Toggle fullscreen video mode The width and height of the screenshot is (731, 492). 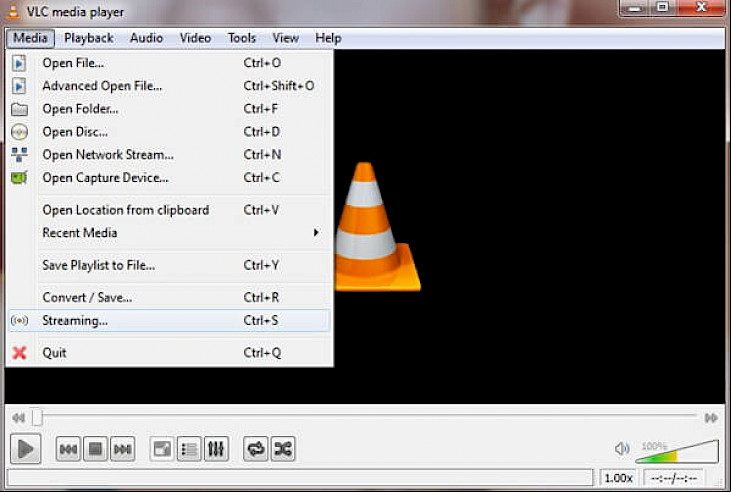[x=162, y=449]
